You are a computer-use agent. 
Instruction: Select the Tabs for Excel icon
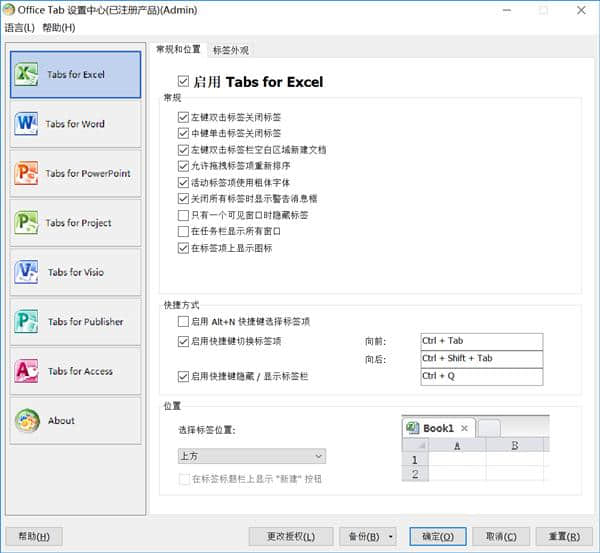[x=26, y=74]
